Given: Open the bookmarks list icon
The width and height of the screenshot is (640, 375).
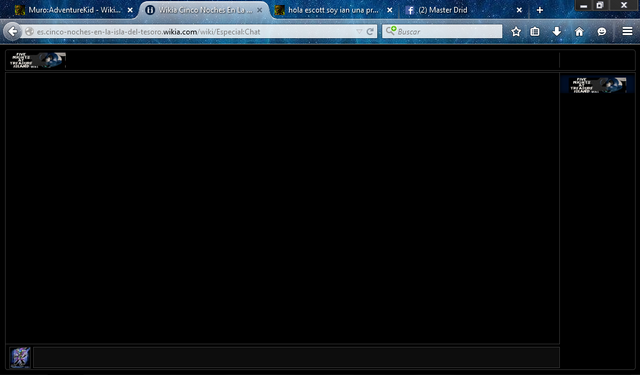Looking at the screenshot, I should click(535, 31).
